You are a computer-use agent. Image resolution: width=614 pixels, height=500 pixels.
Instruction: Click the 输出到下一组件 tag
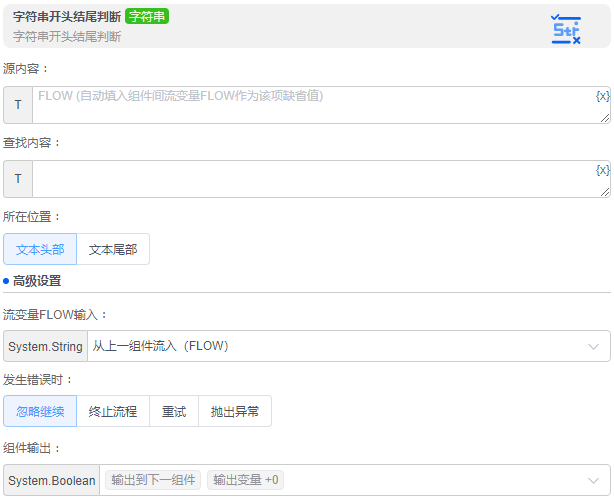(x=153, y=480)
